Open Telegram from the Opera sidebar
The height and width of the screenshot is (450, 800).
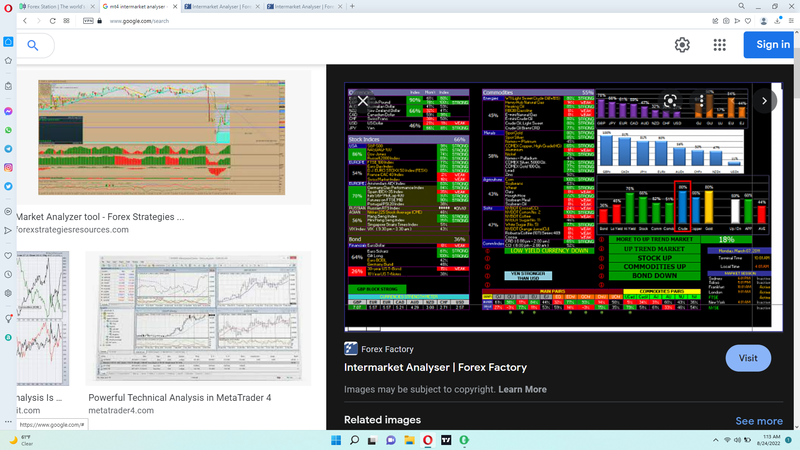(8, 148)
